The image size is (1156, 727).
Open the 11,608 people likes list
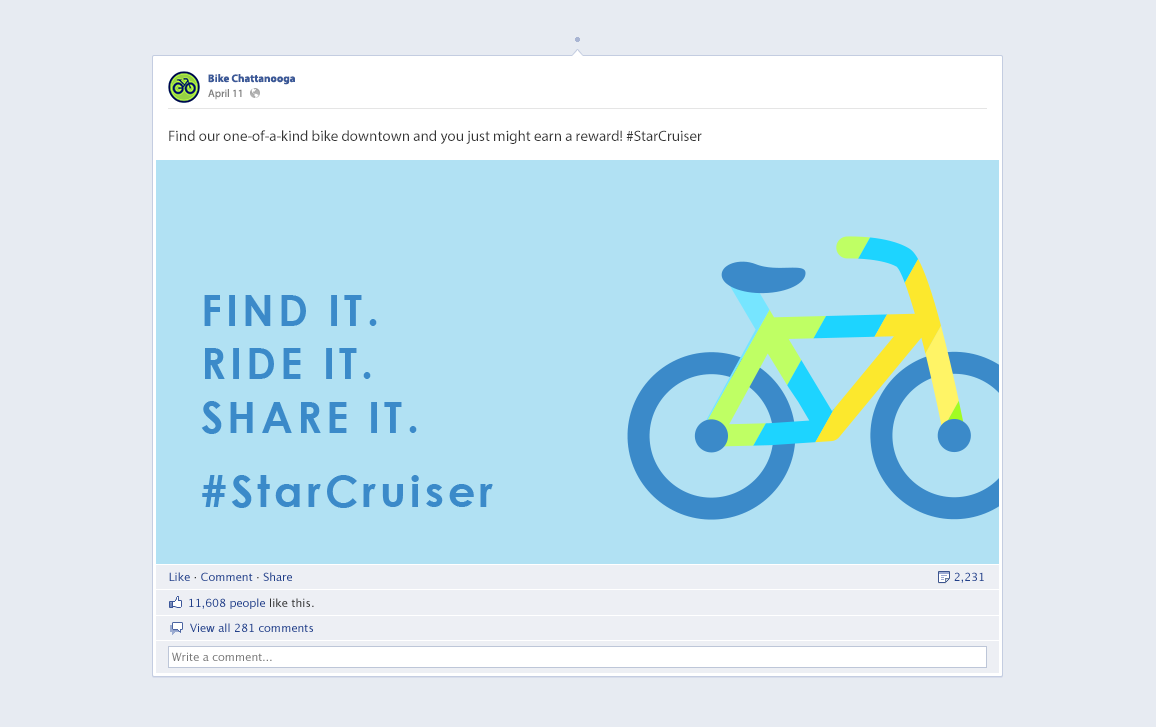pos(226,603)
